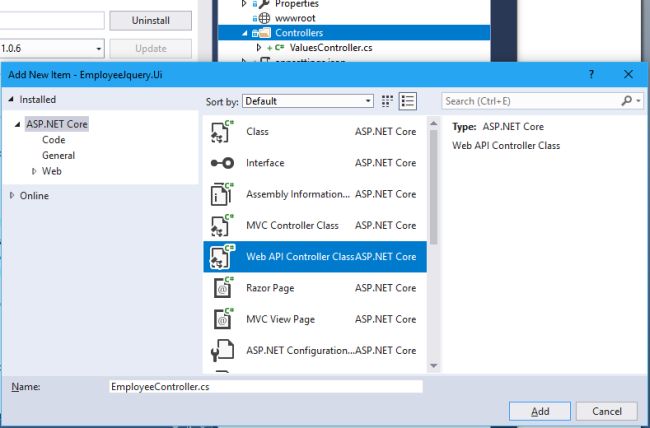This screenshot has width=650, height=428.
Task: Expand the Web tree node
Action: [x=34, y=171]
